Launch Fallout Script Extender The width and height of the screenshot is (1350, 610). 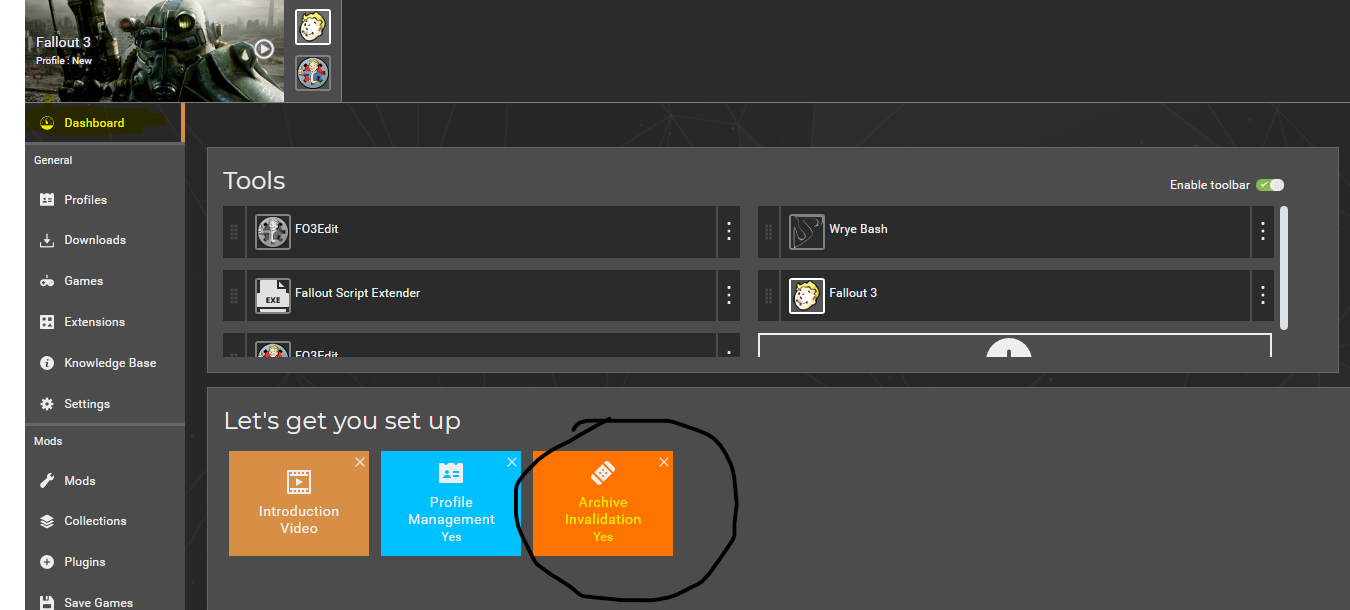click(x=482, y=296)
